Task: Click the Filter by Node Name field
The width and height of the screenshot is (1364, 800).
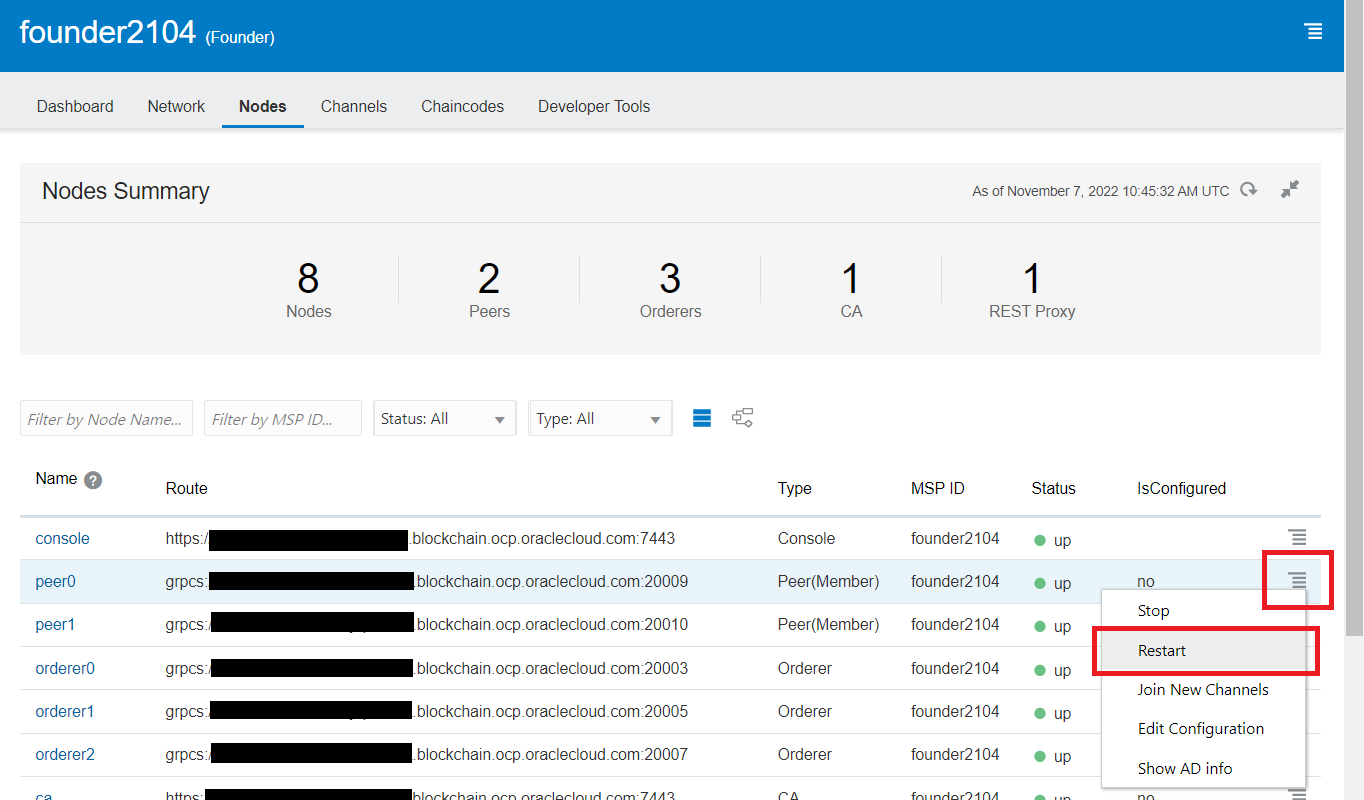Action: coord(106,419)
